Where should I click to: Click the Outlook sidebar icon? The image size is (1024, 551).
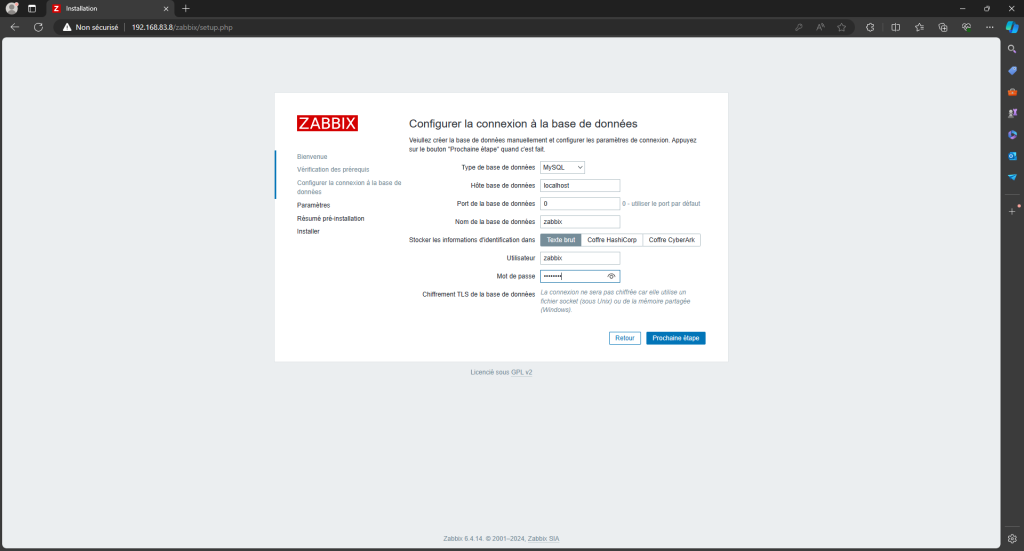[x=1012, y=156]
